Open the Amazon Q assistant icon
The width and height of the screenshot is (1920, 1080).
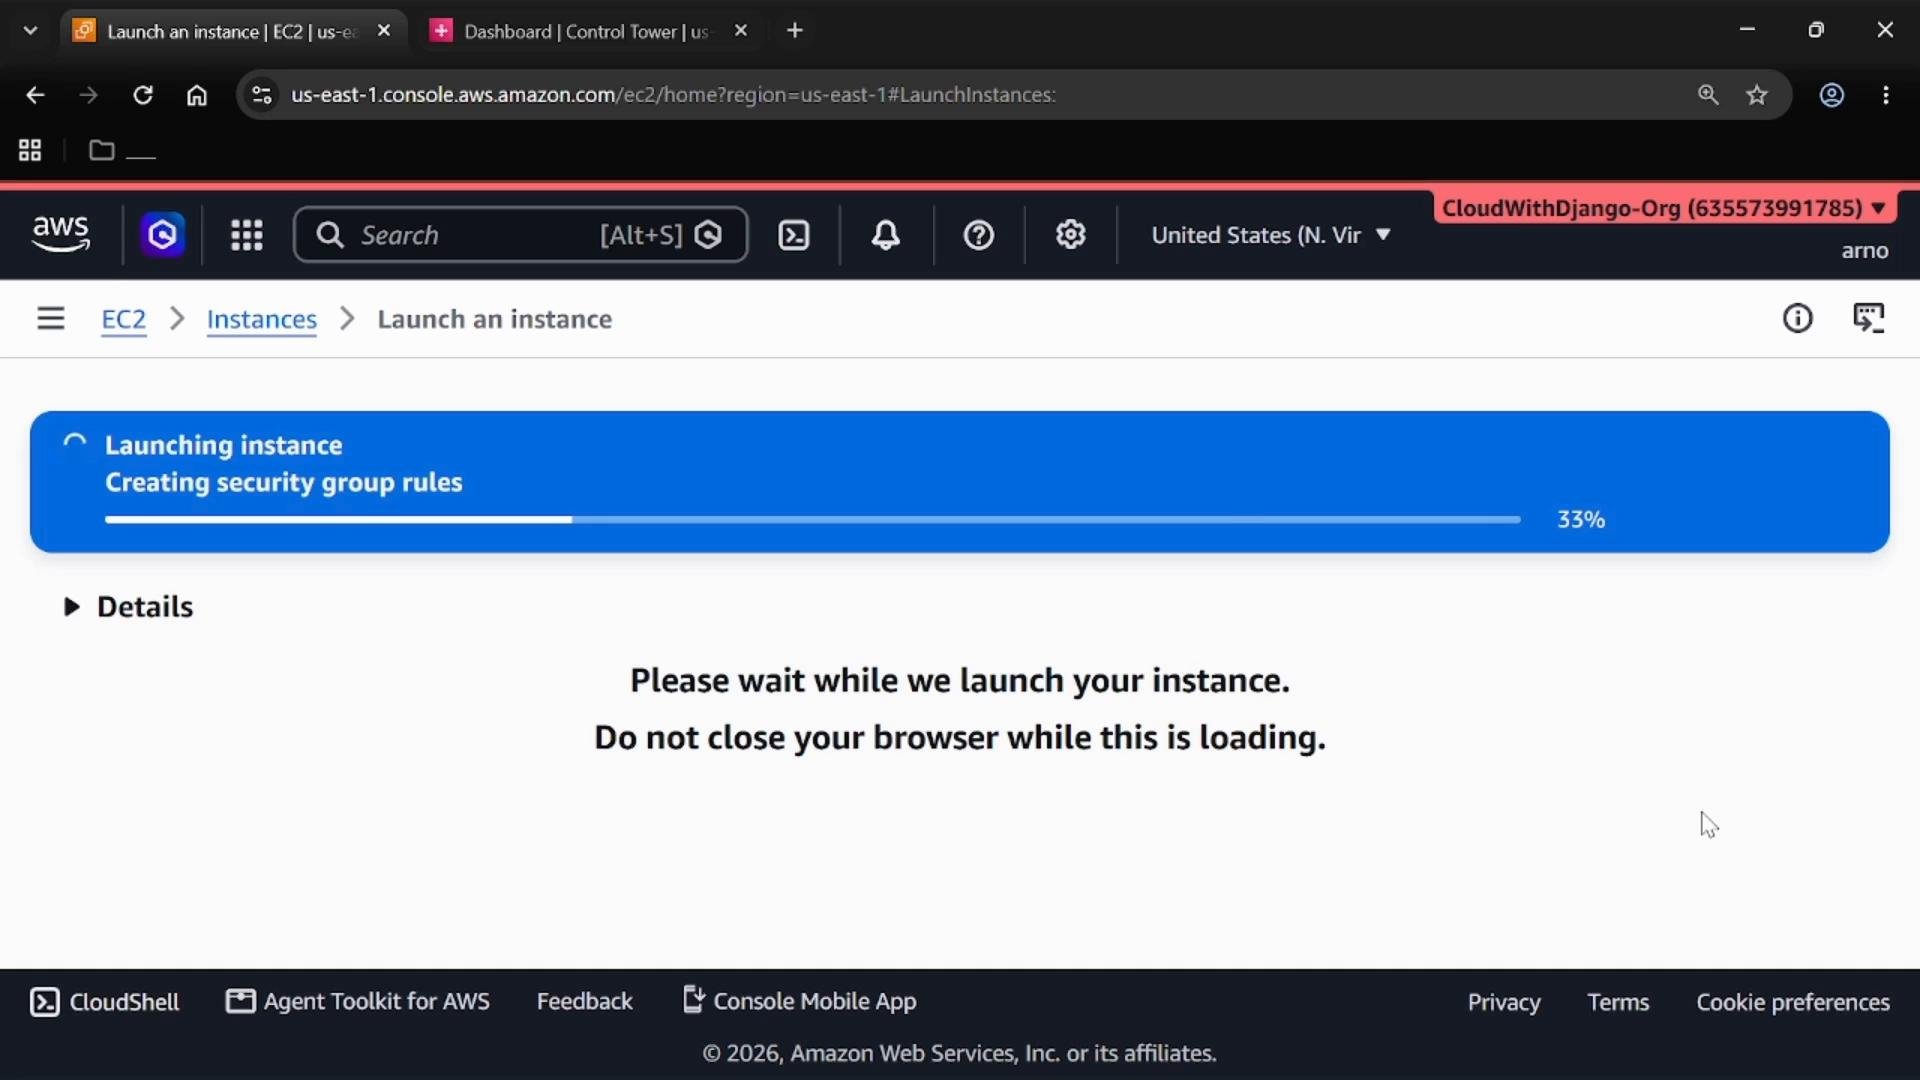click(162, 235)
